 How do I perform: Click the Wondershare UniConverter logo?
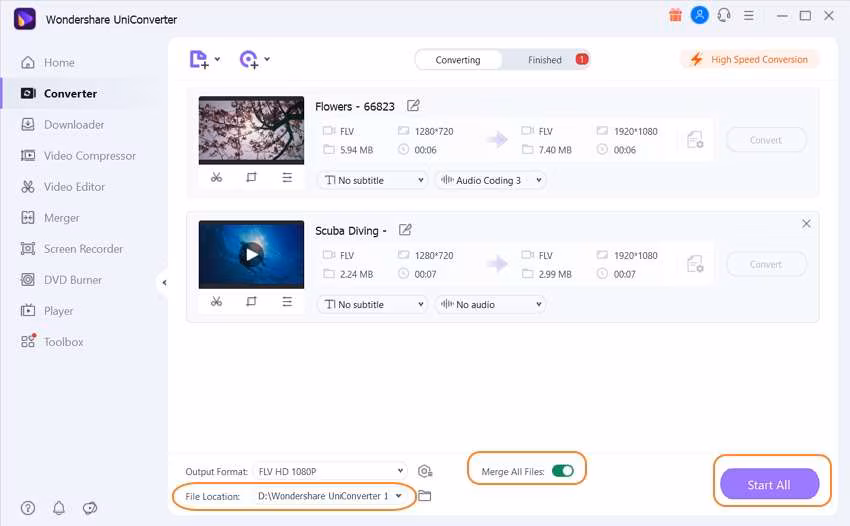(24, 19)
